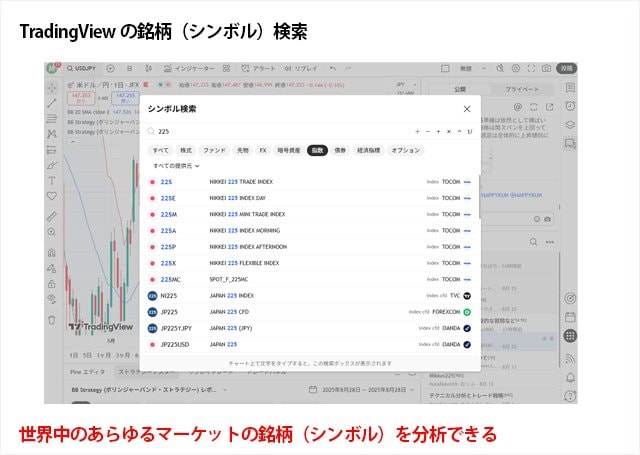The width and height of the screenshot is (640, 455).
Task: Select the FX filter chip
Action: (263, 151)
